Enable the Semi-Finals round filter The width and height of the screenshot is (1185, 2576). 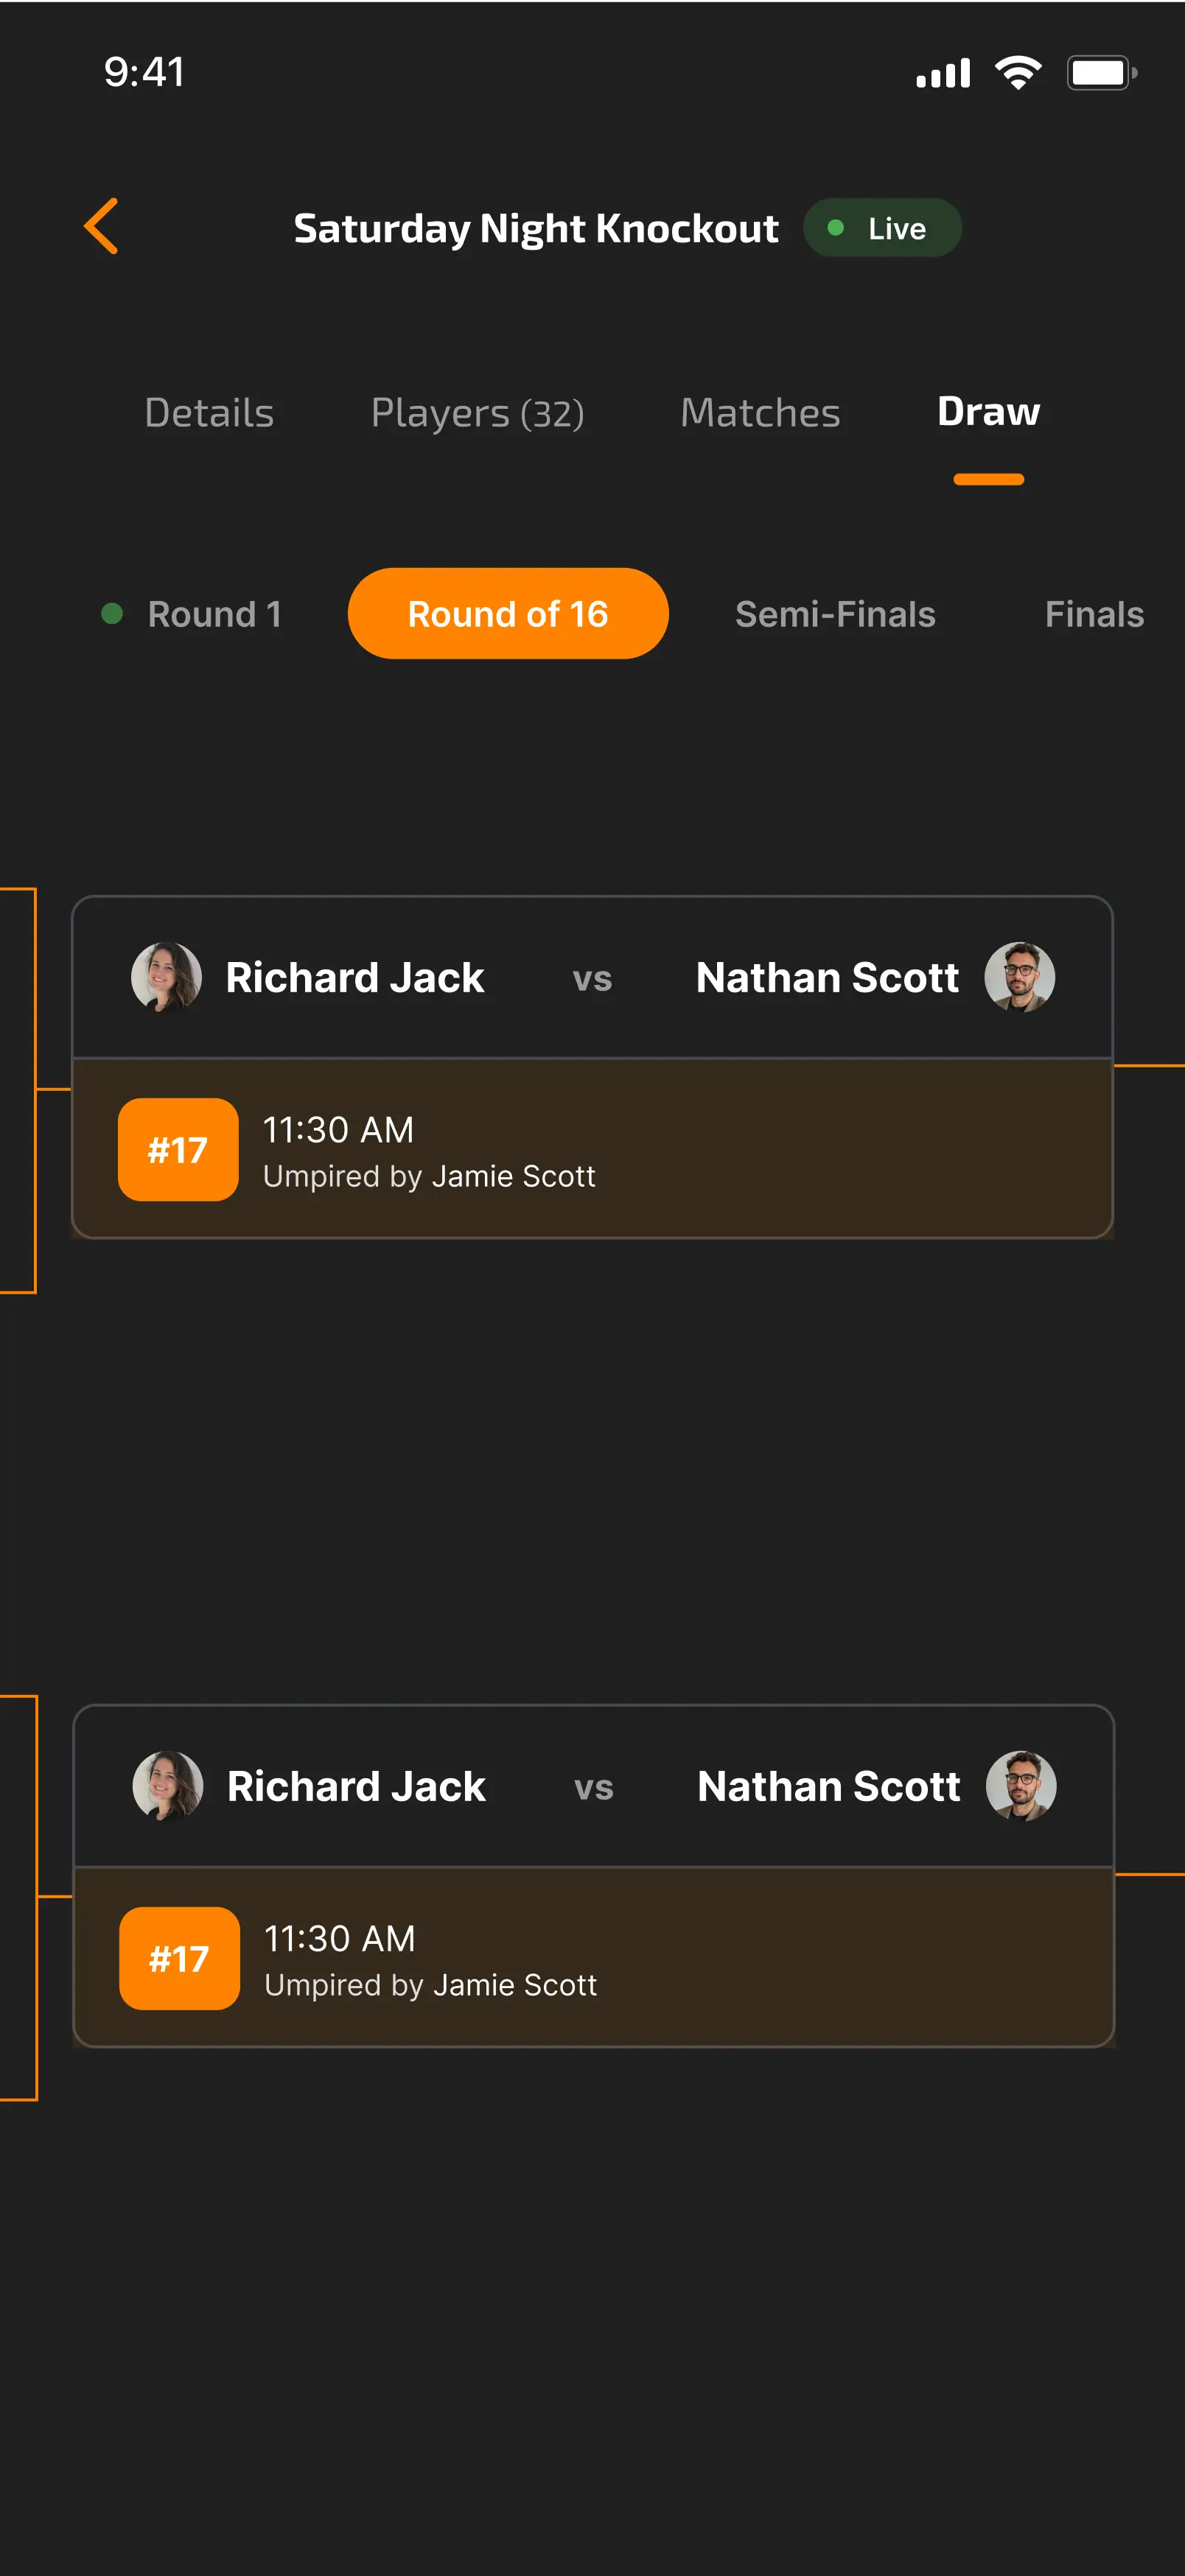(834, 613)
